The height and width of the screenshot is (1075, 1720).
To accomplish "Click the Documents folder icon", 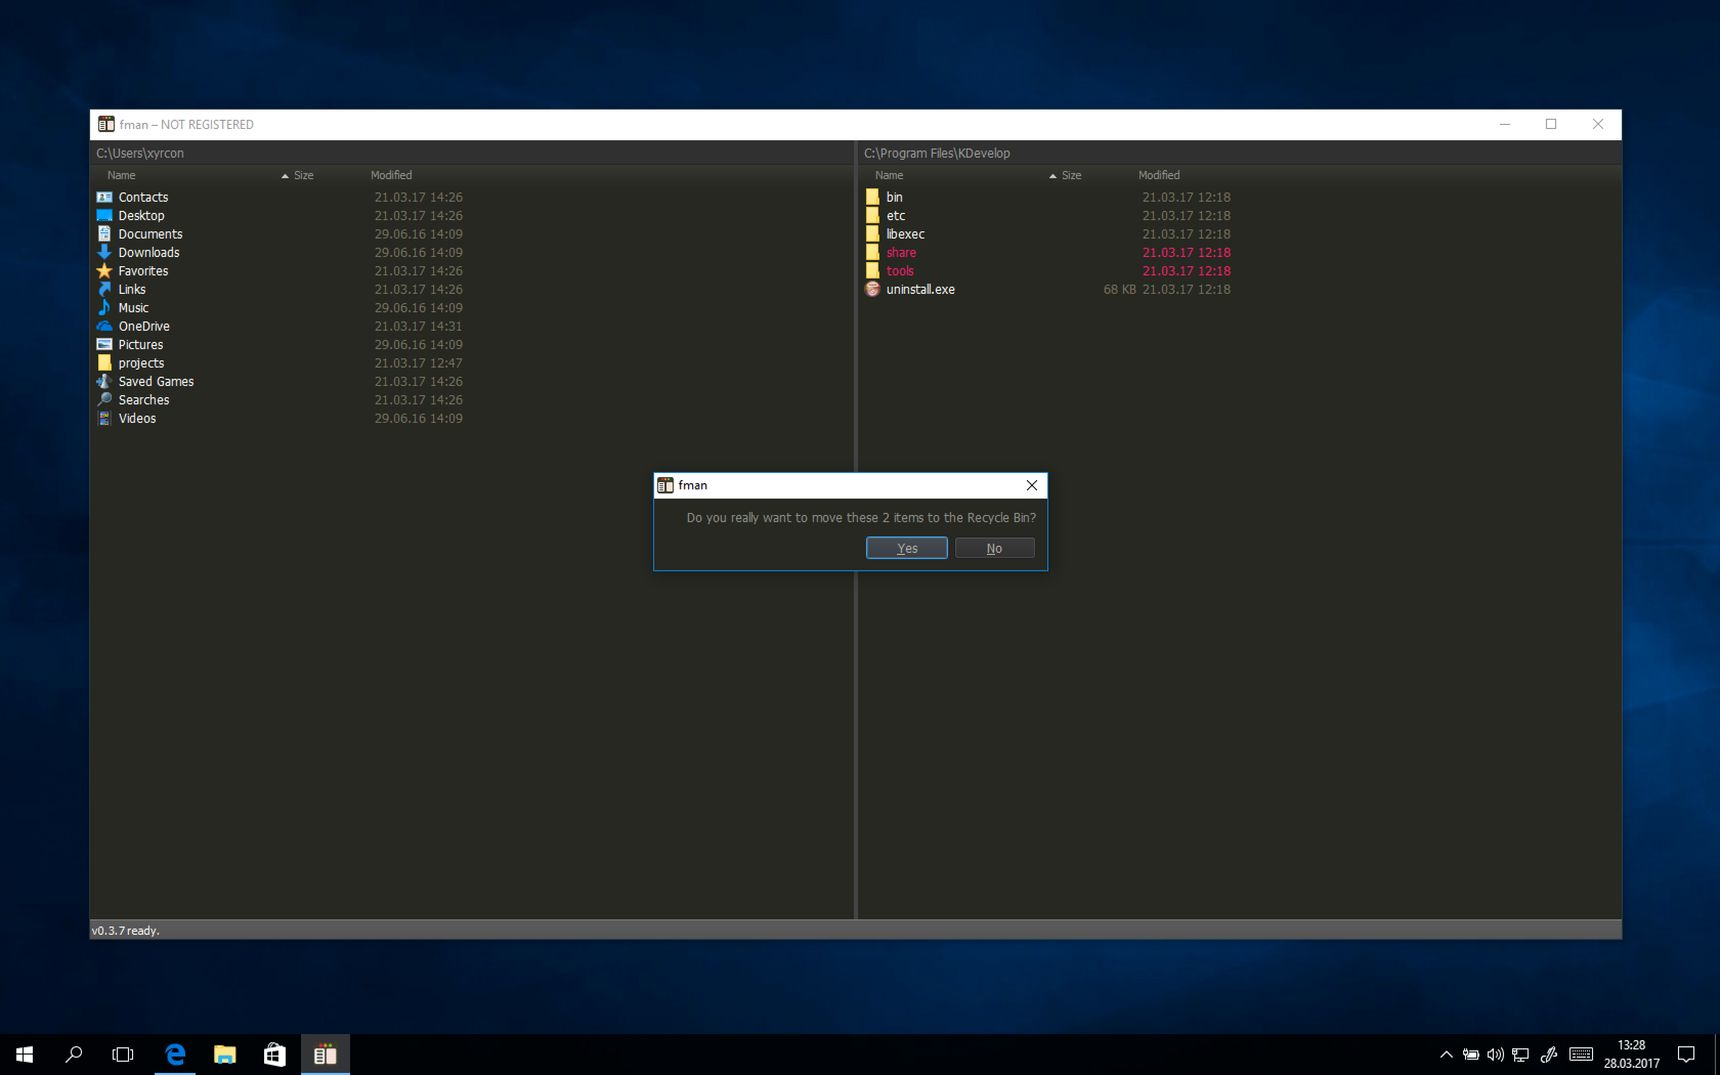I will 104,234.
